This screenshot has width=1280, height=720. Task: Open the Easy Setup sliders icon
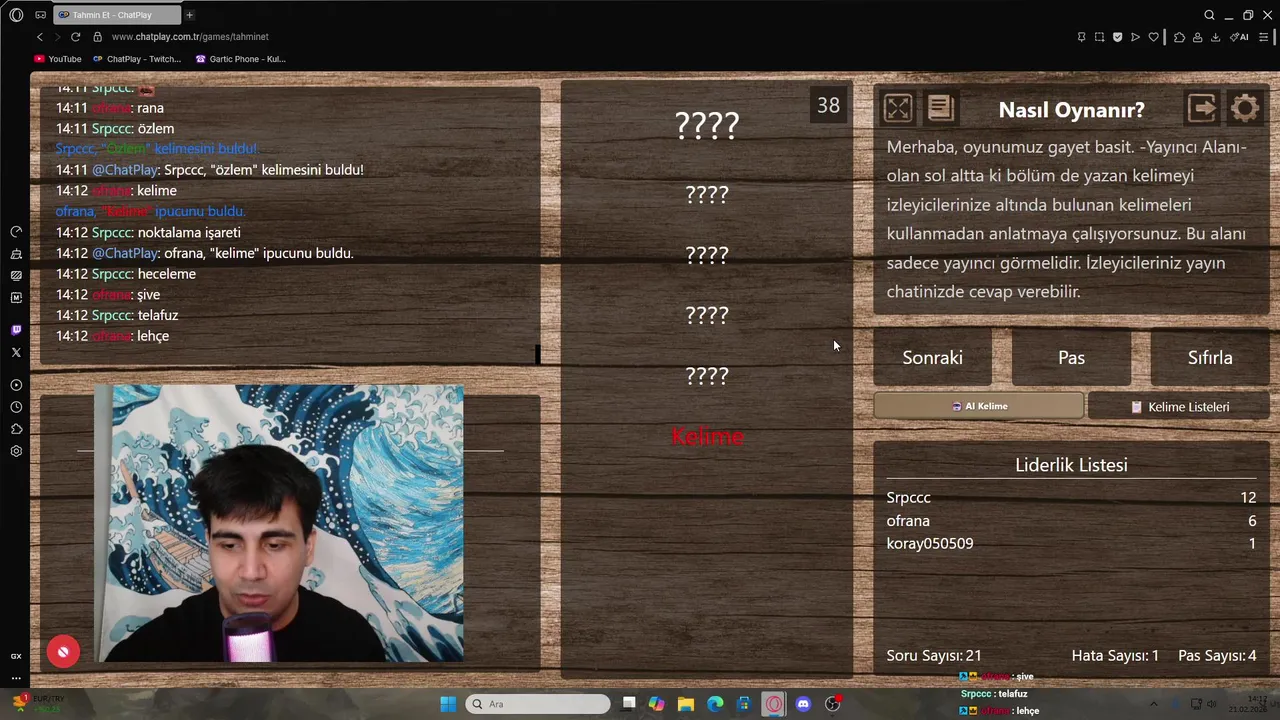click(1264, 37)
